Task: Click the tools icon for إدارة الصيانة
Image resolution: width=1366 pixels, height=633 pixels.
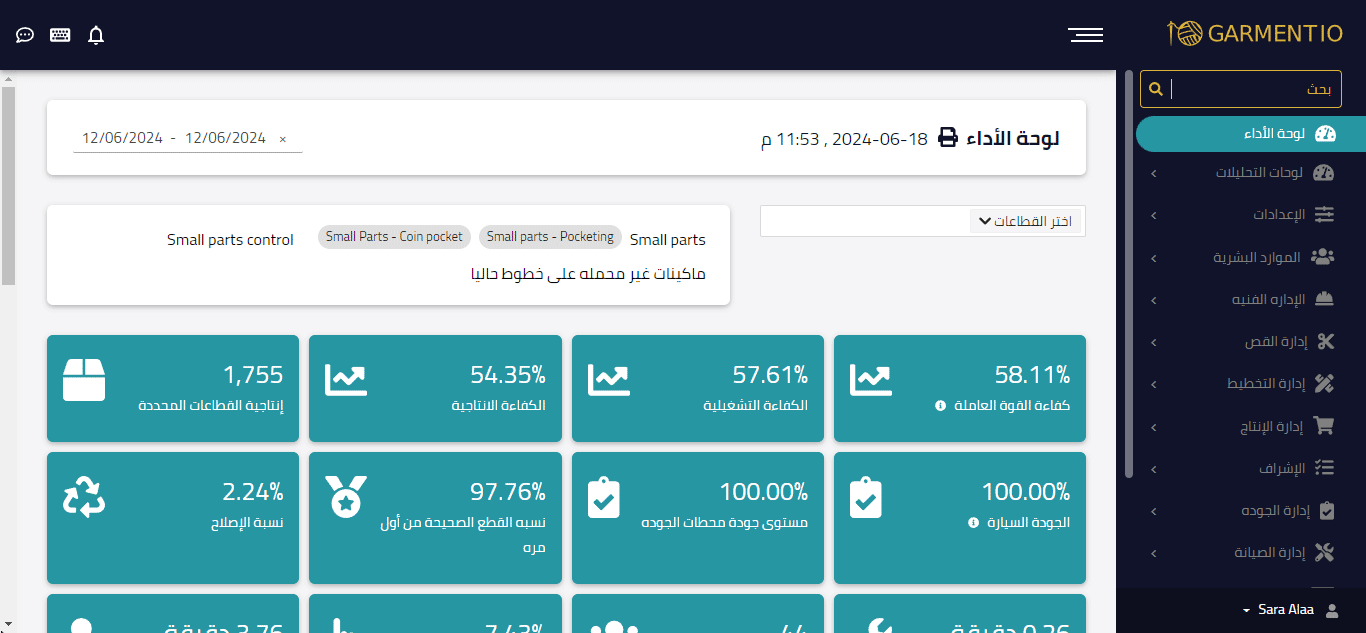Action: [1324, 552]
